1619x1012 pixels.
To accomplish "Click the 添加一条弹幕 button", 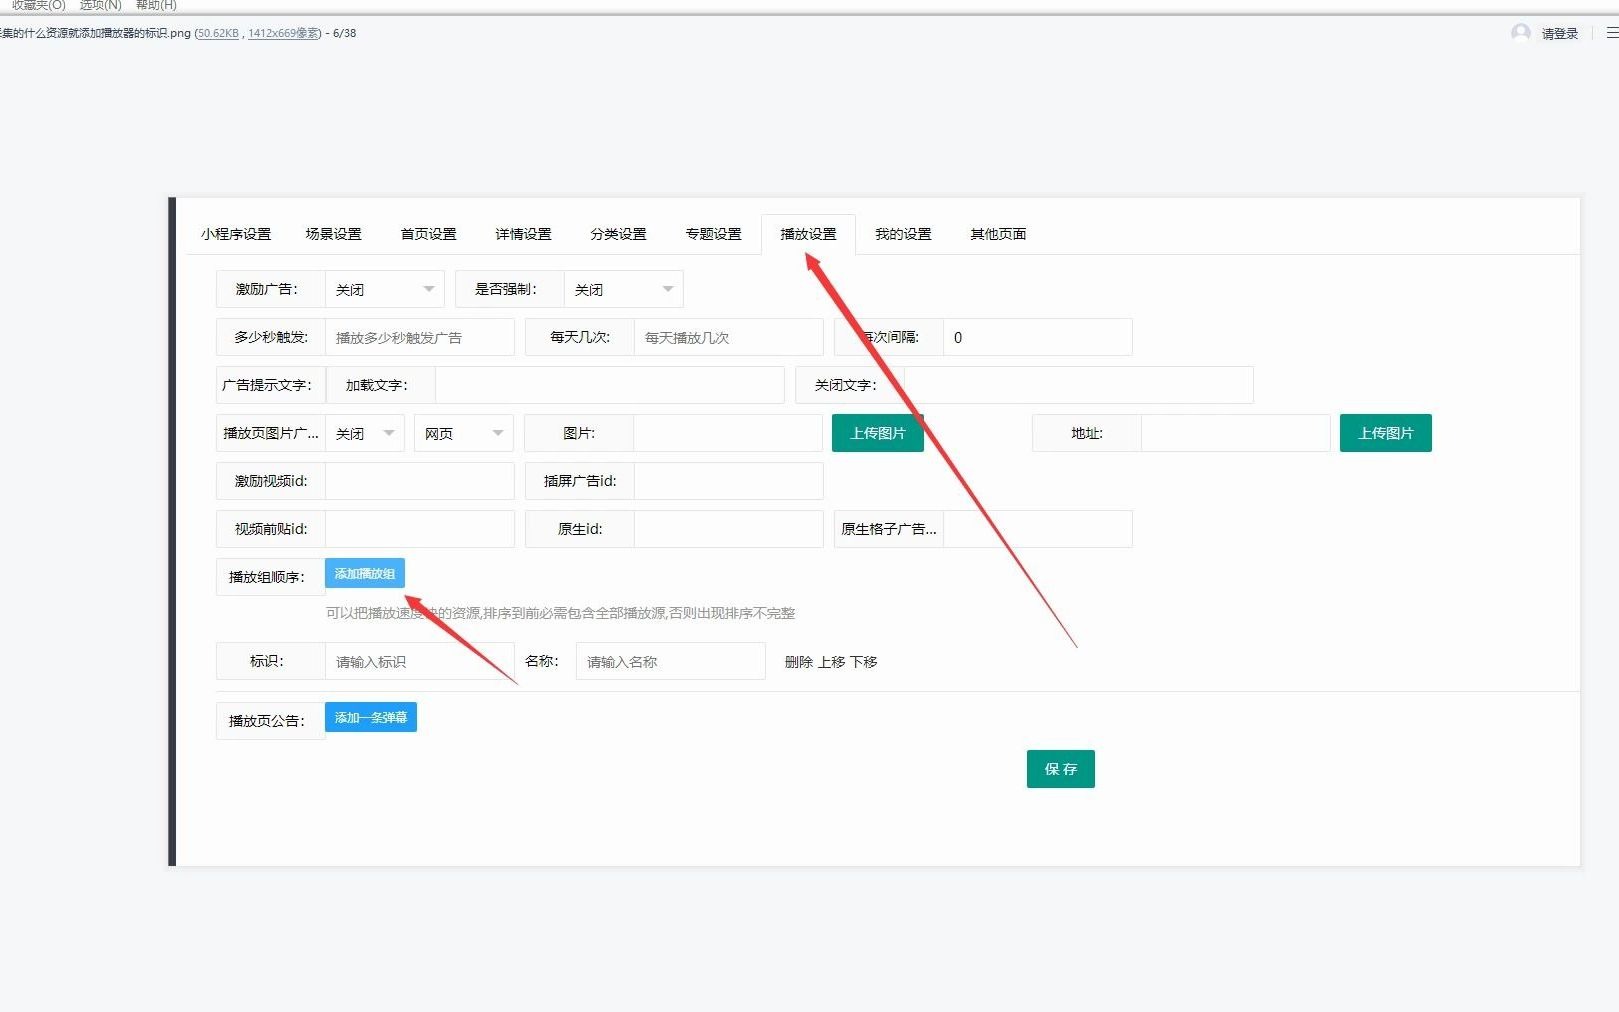I will (371, 717).
